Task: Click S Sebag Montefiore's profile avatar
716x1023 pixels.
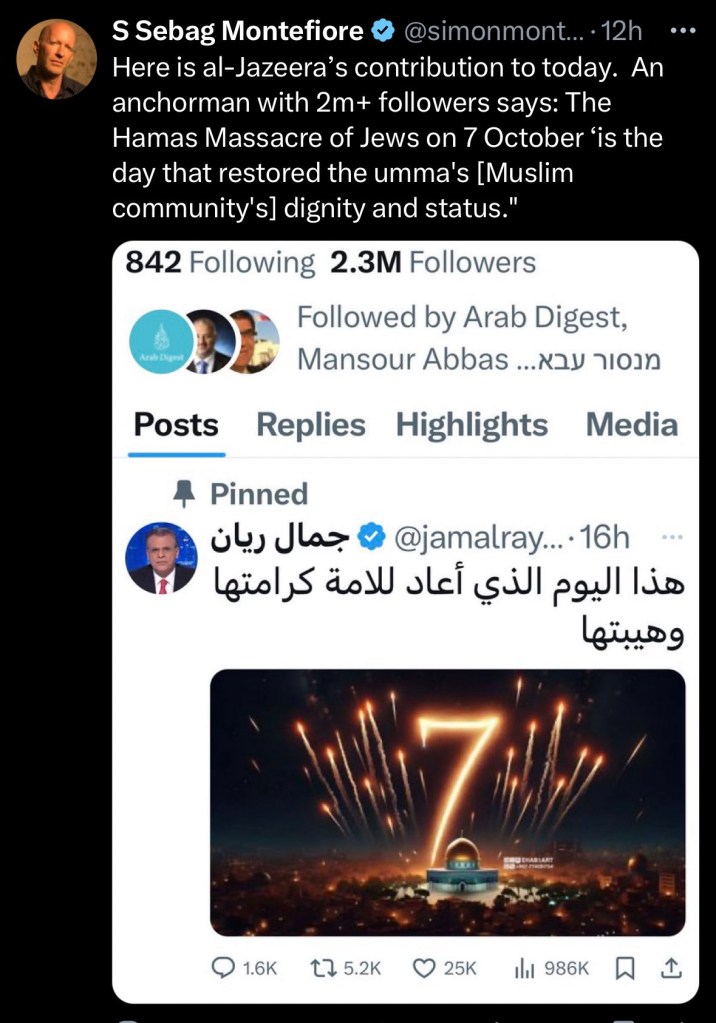Action: pos(57,59)
